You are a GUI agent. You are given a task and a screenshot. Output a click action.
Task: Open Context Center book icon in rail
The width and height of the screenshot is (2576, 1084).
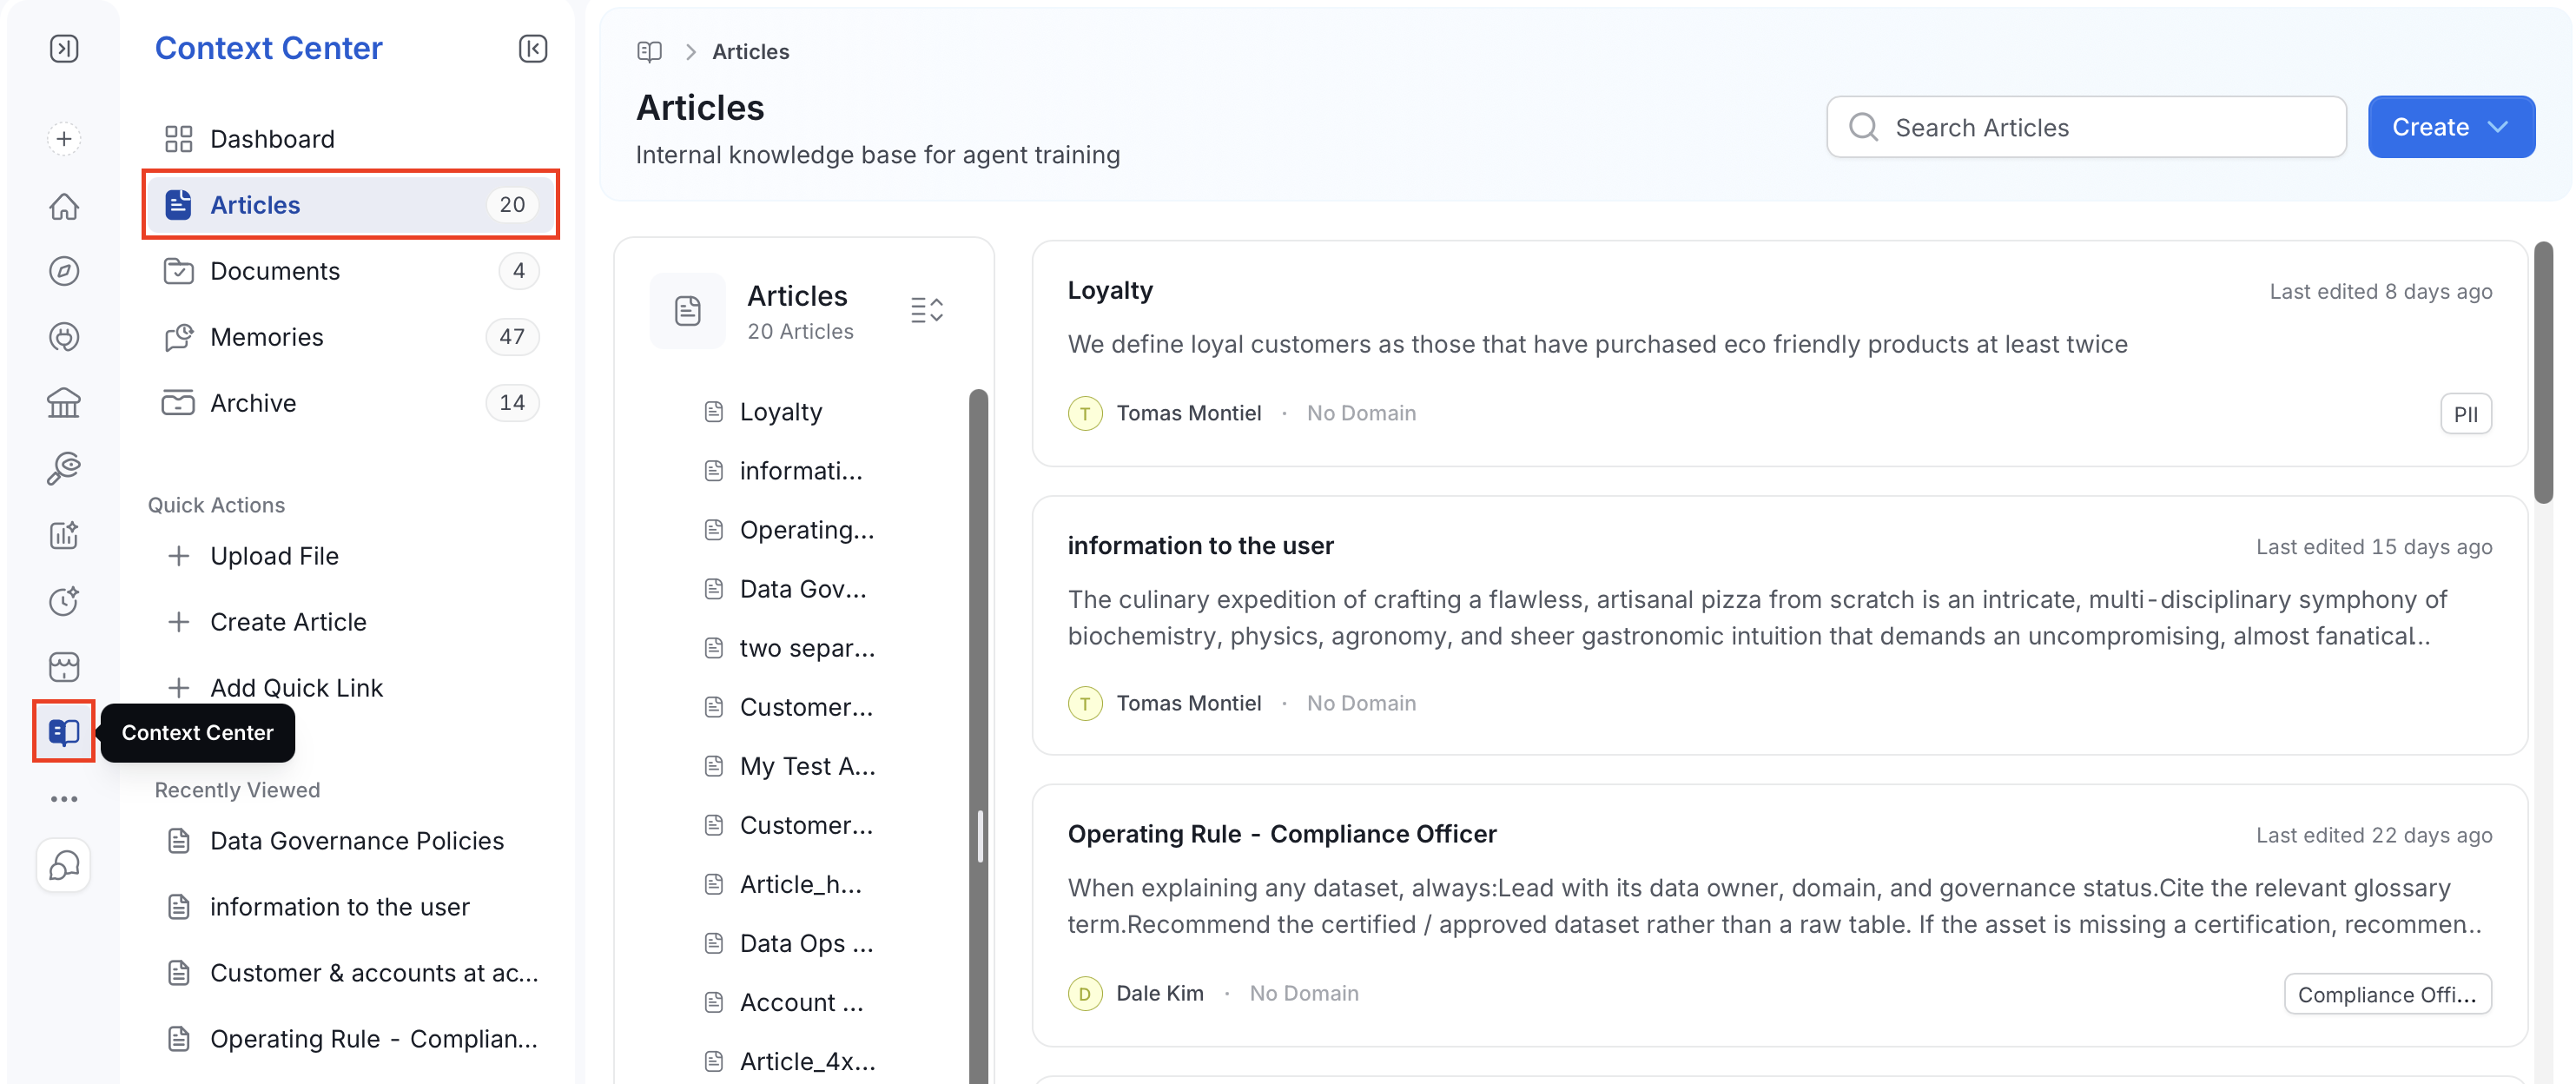64,732
